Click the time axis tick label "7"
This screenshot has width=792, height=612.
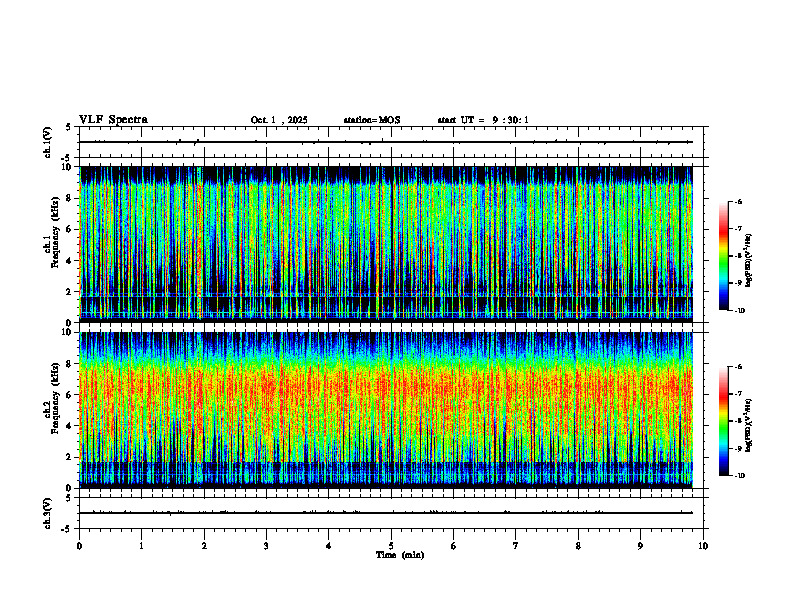(516, 545)
